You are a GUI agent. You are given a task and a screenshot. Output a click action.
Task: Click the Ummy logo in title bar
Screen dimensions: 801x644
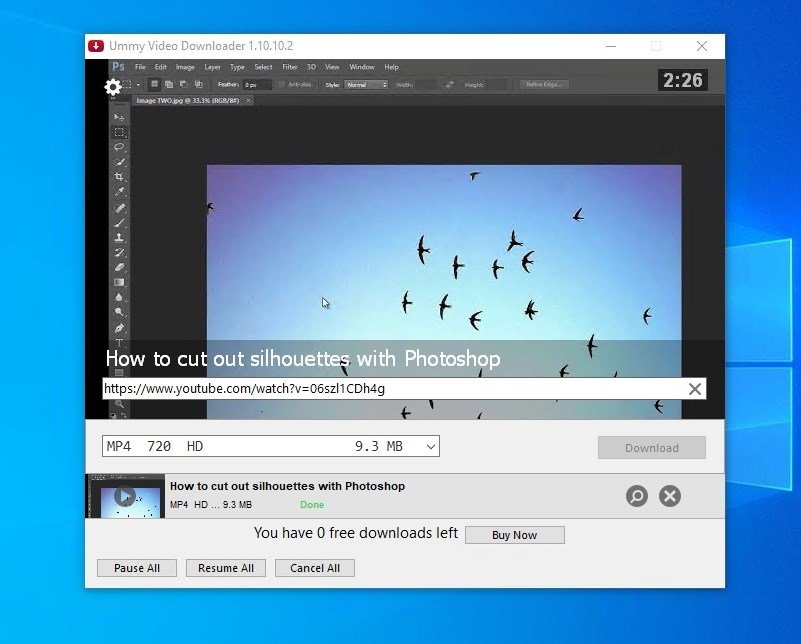(96, 46)
